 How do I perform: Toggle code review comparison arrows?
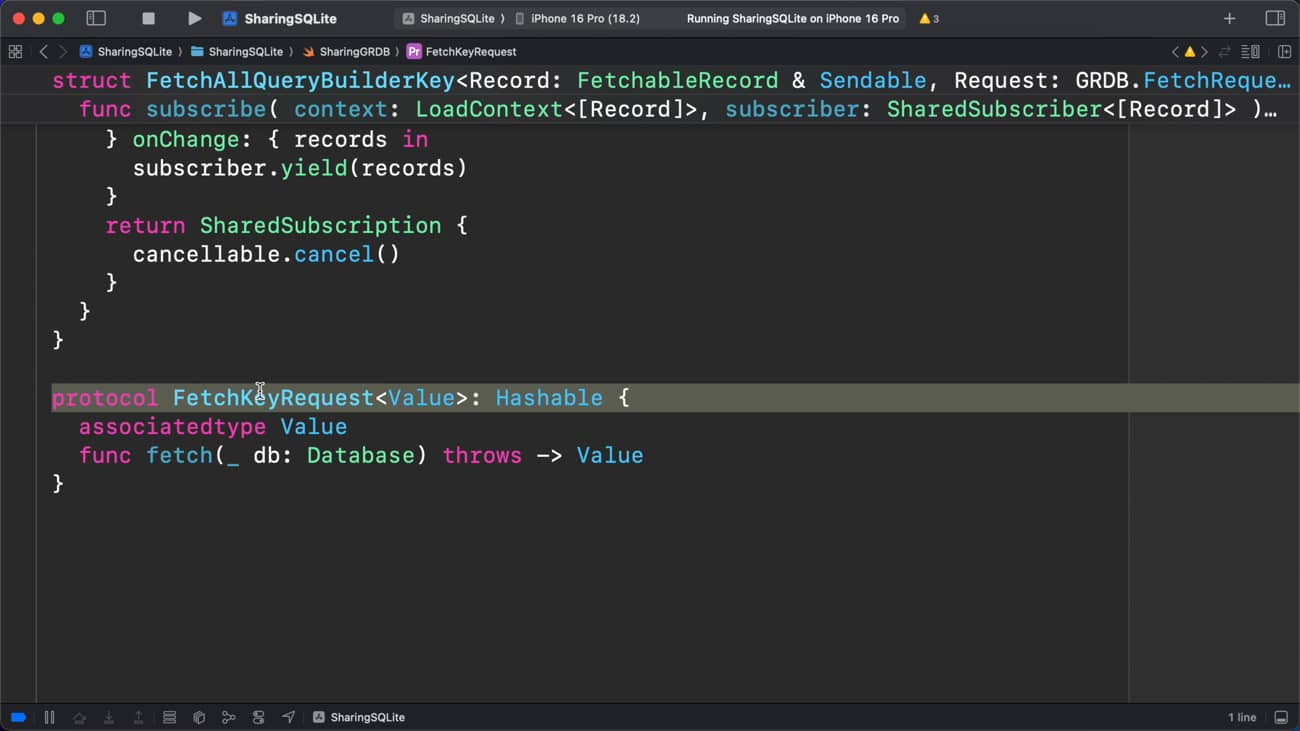(x=1224, y=51)
